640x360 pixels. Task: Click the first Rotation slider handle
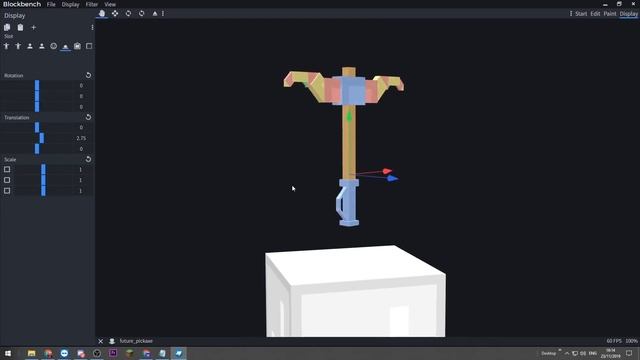coord(37,85)
